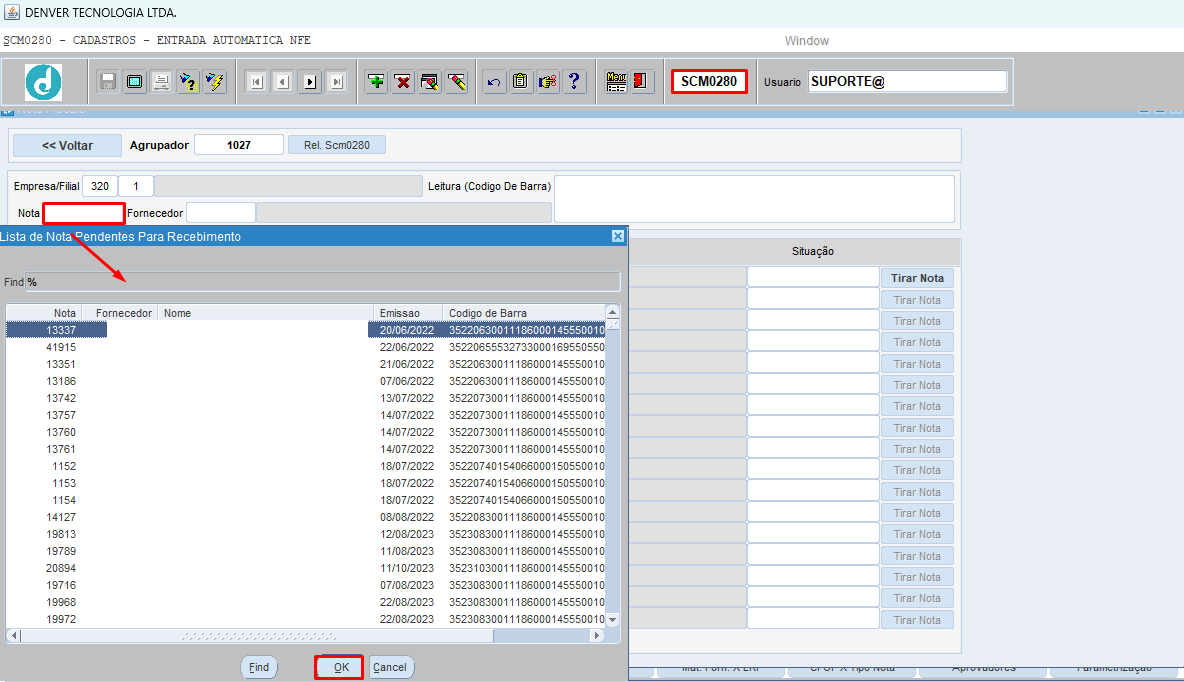This screenshot has width=1184, height=682.
Task: Open help with the question mark icon
Action: 574,82
